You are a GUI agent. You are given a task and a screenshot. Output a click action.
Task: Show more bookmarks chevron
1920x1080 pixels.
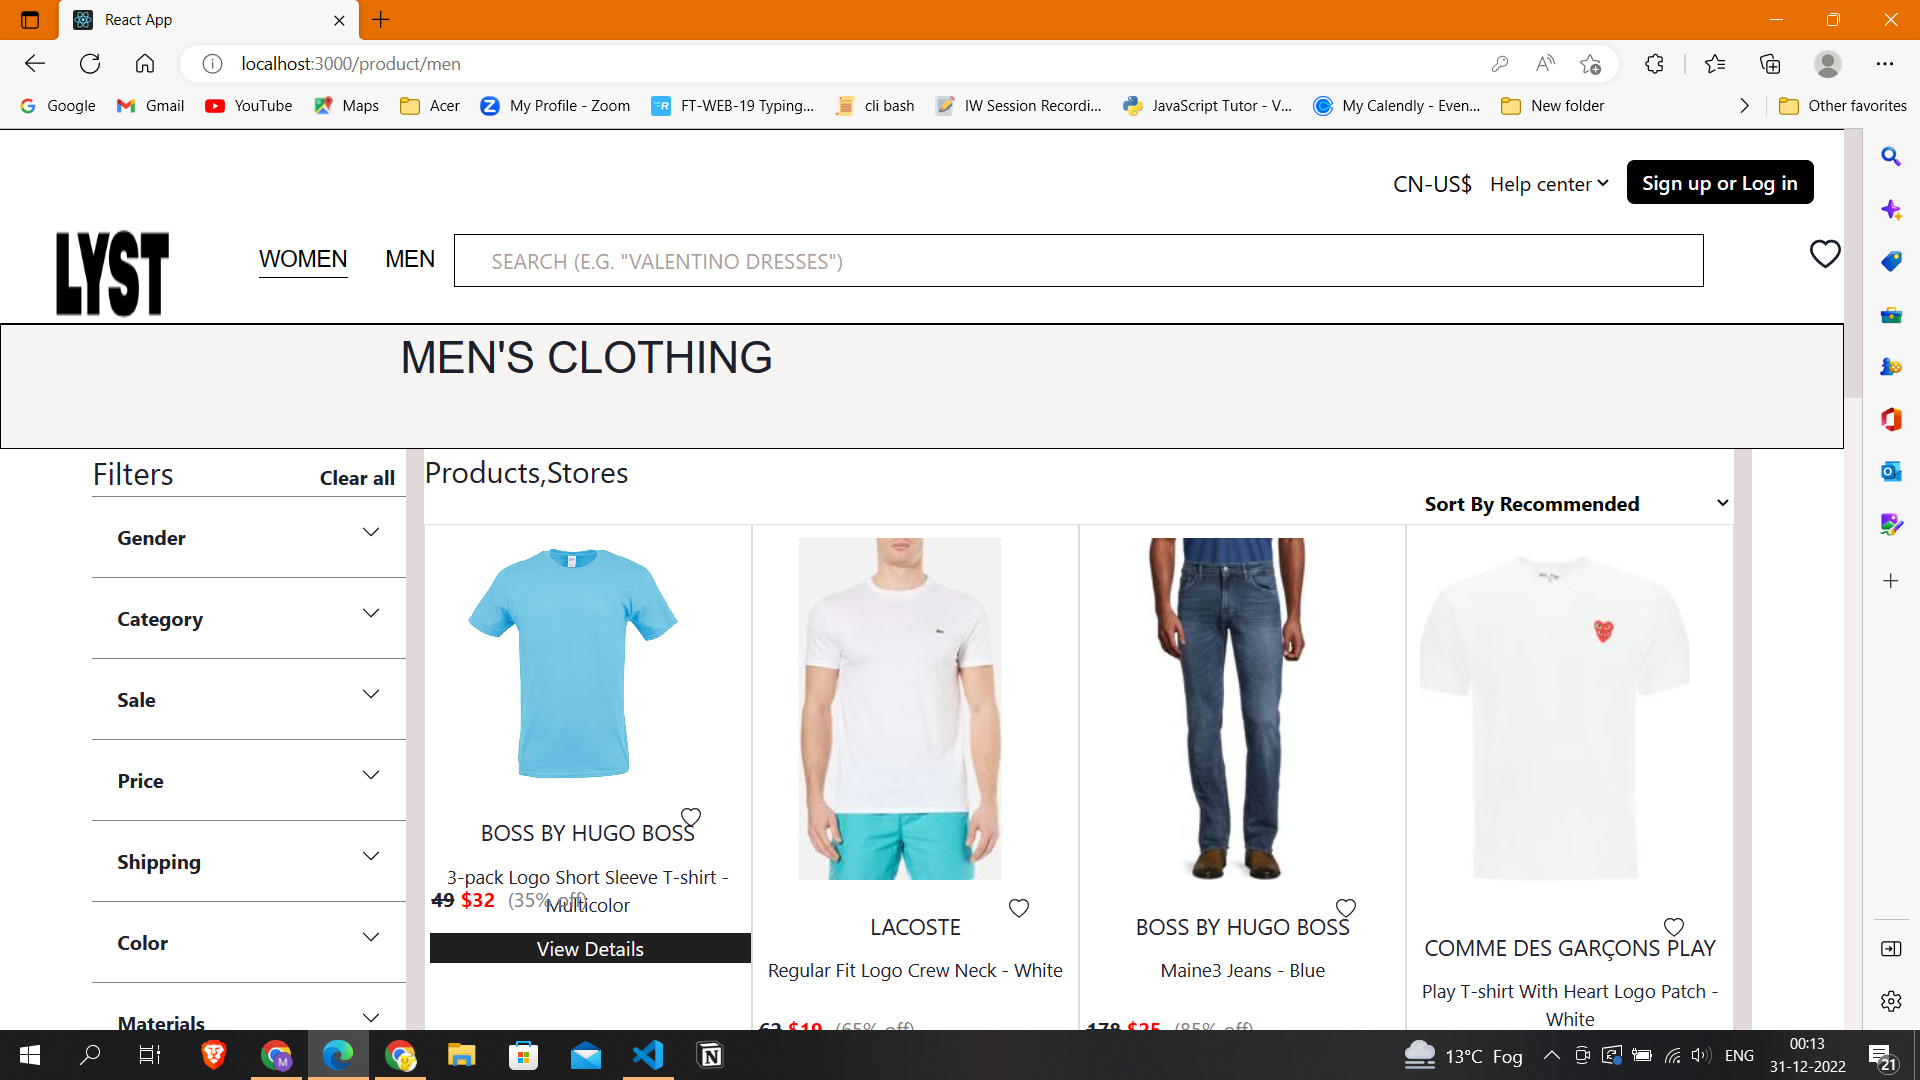point(1744,106)
